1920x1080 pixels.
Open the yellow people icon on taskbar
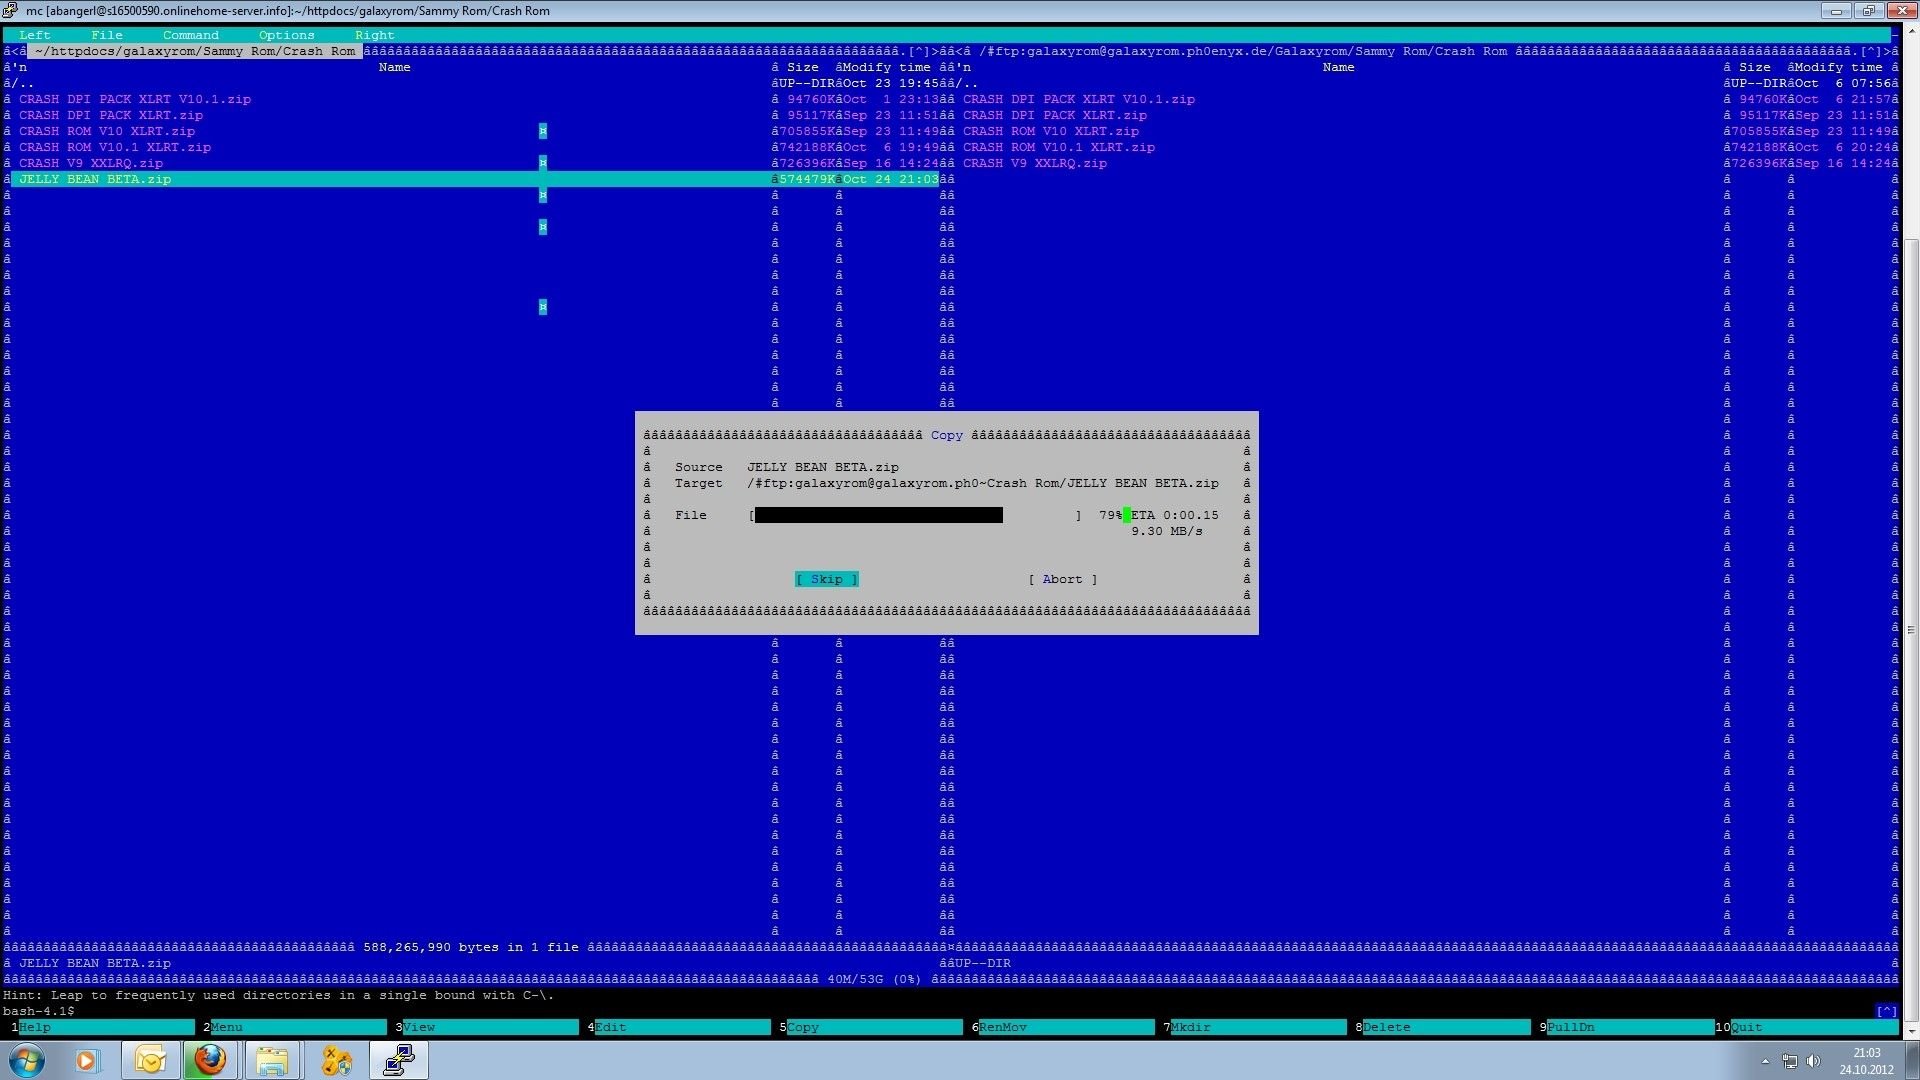point(337,1060)
